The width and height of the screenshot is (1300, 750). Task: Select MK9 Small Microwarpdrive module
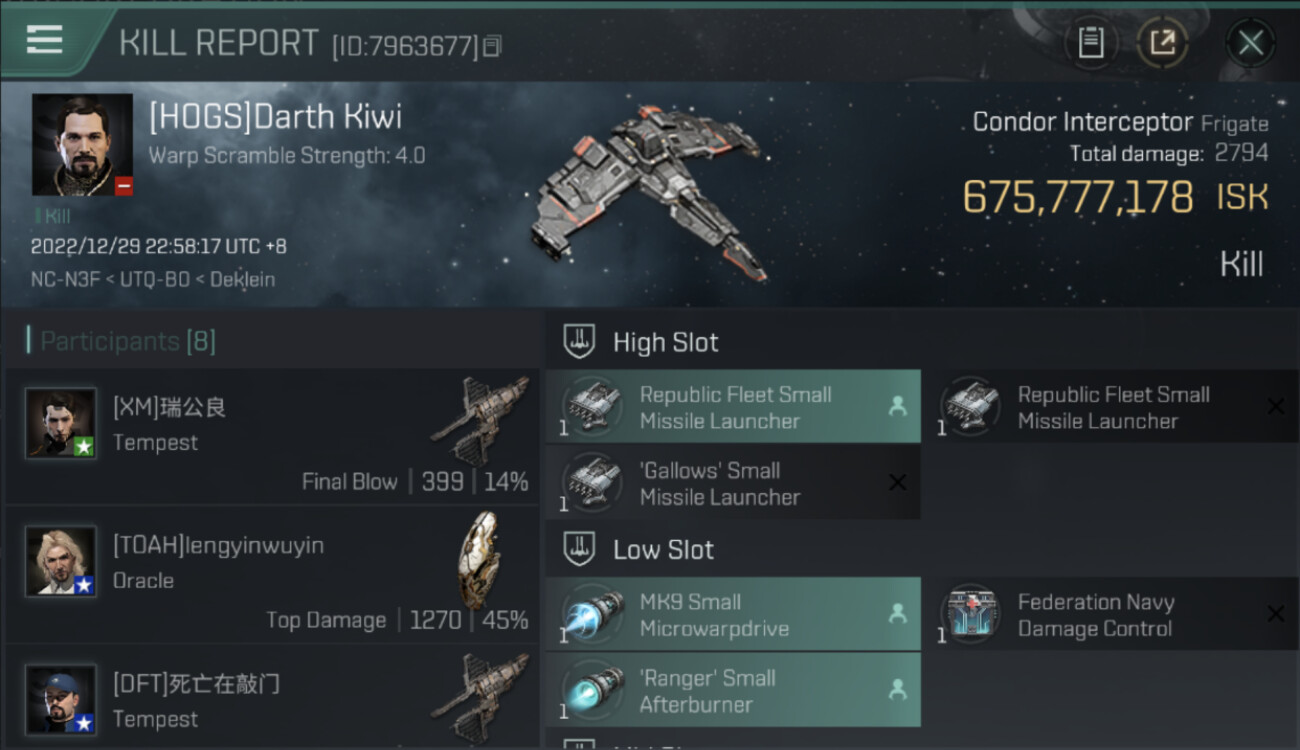(733, 615)
